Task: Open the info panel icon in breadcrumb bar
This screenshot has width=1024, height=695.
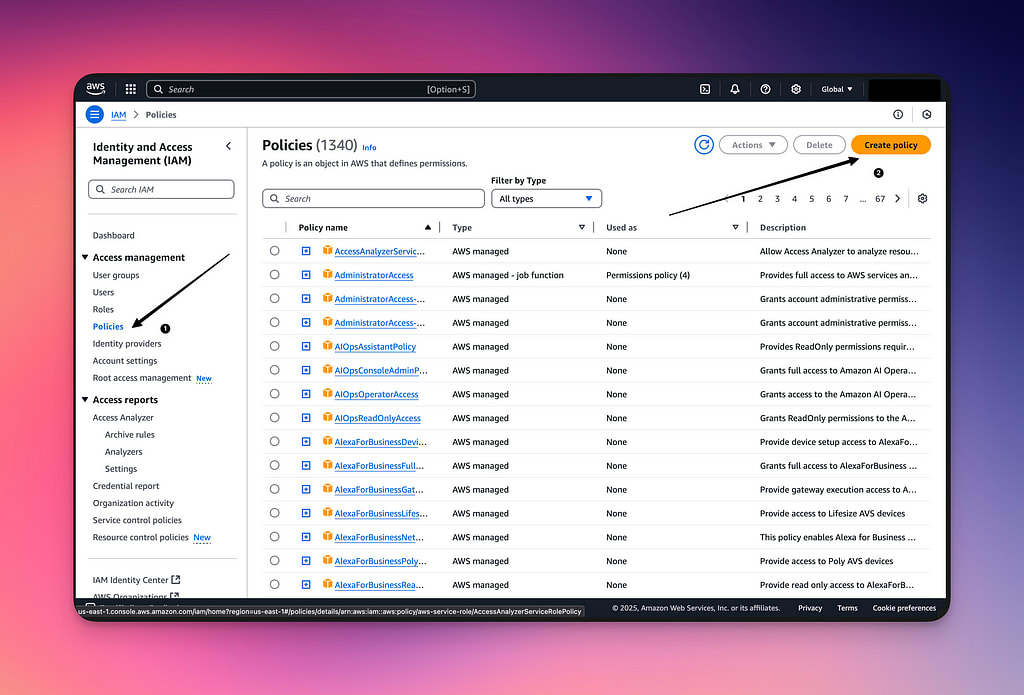Action: coord(898,114)
